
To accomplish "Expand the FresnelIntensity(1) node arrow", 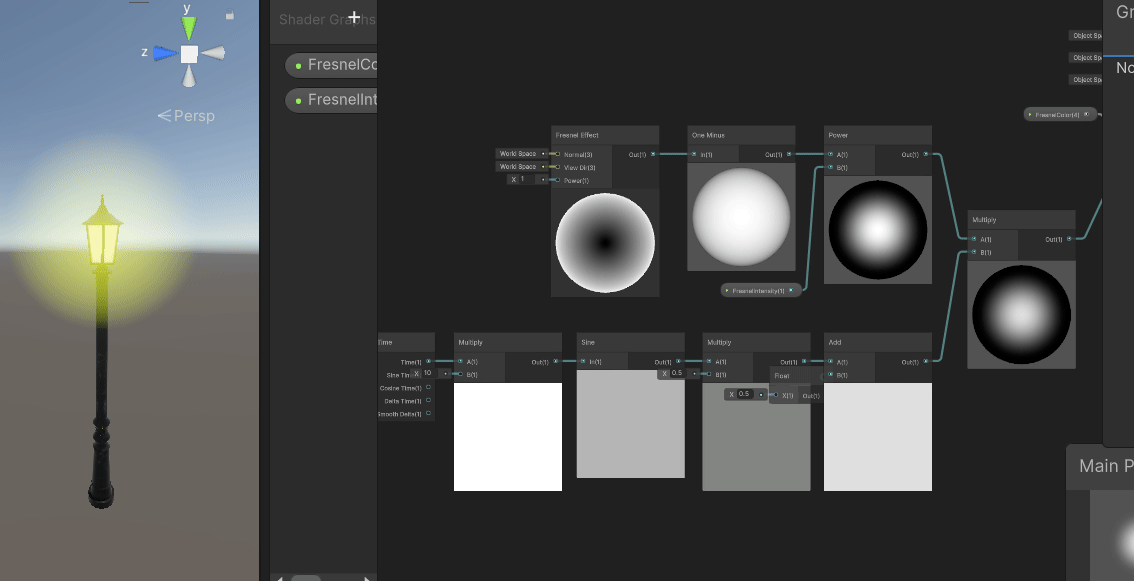I will point(727,290).
